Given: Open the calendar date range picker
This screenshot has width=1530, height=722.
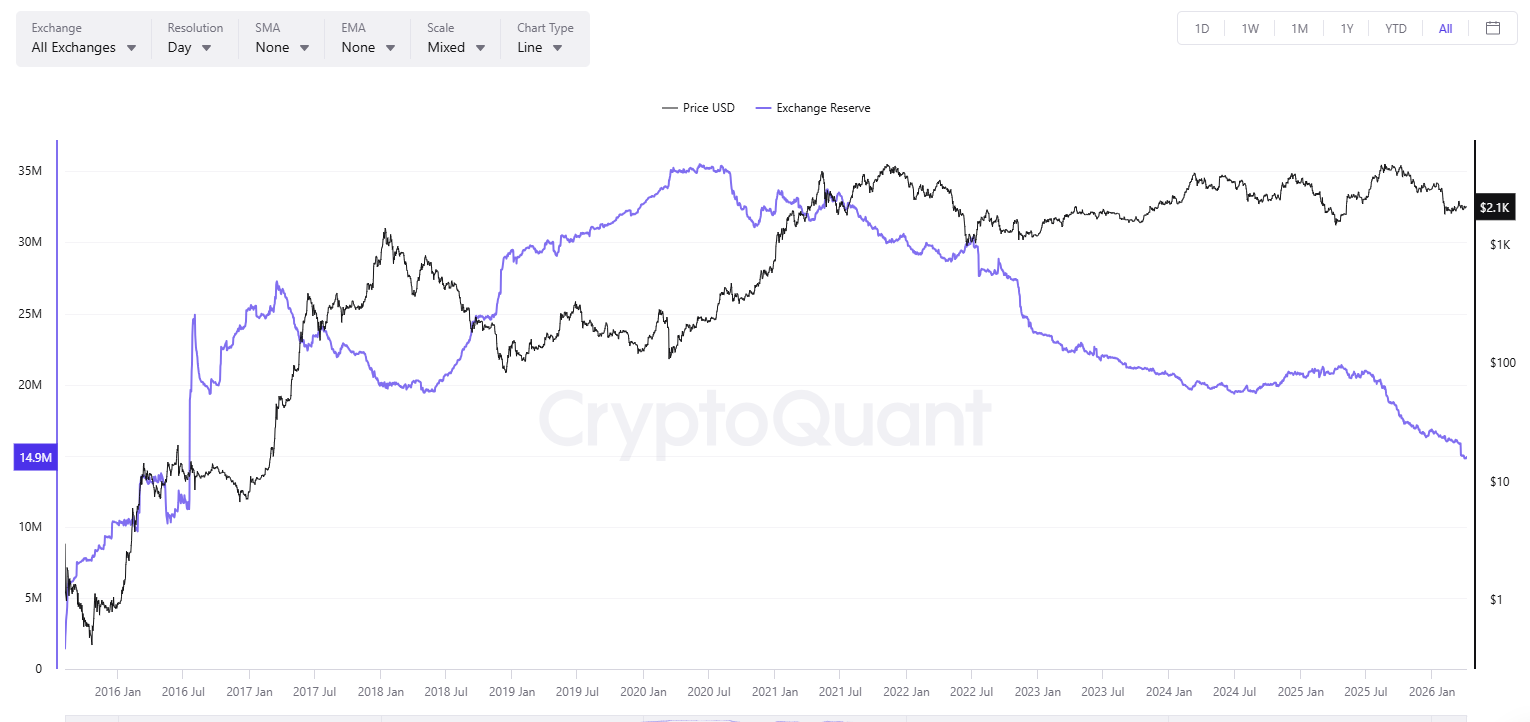Looking at the screenshot, I should coord(1495,28).
